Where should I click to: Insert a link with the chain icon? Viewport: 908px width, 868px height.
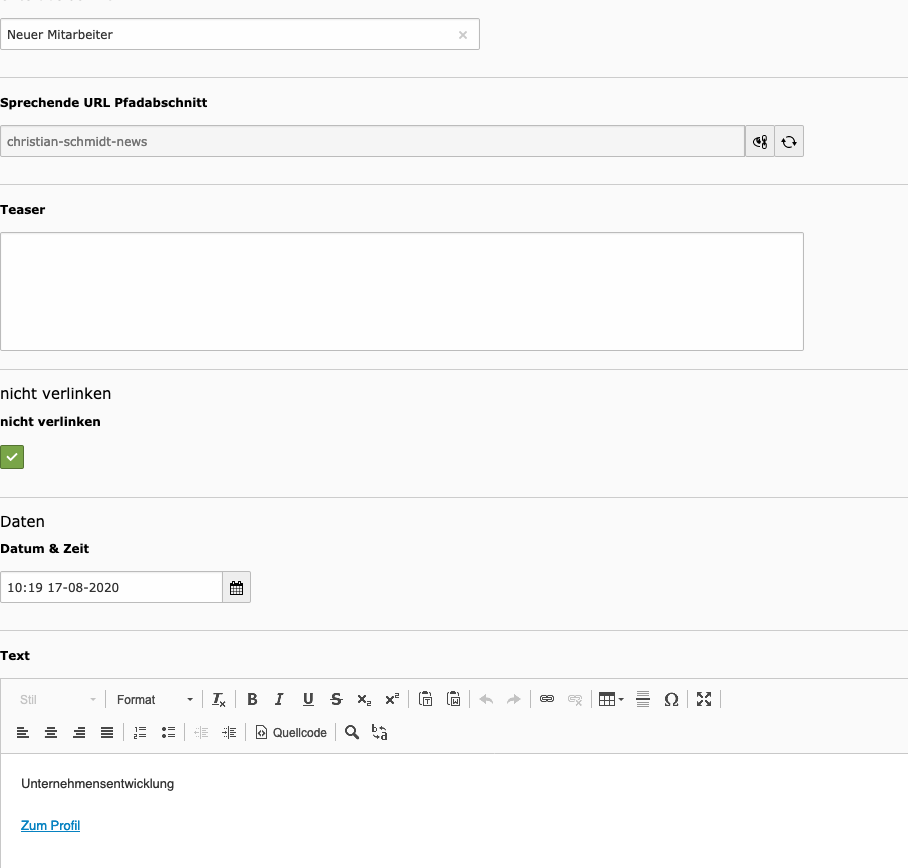point(547,700)
